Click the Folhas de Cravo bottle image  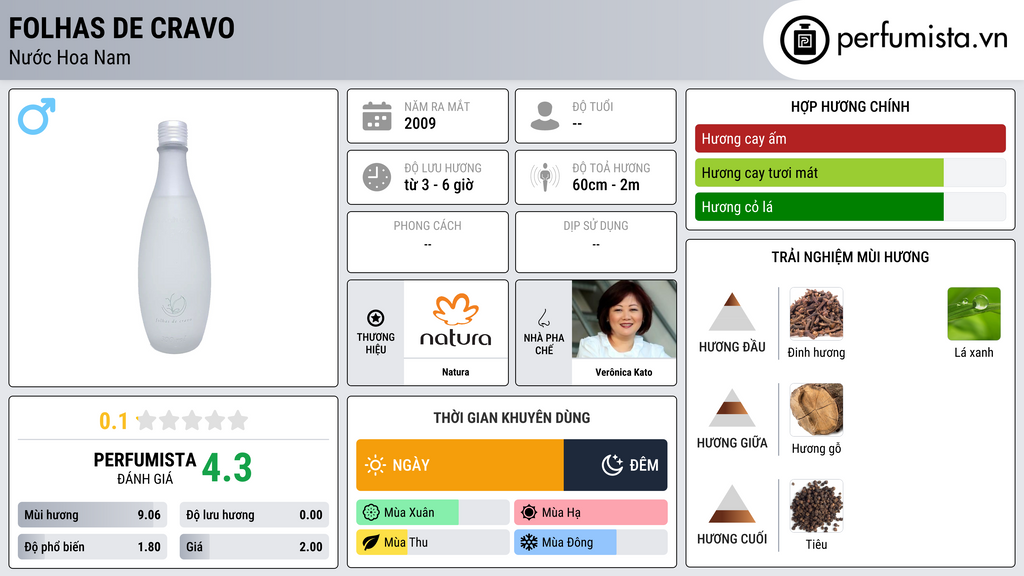pyautogui.click(x=174, y=237)
